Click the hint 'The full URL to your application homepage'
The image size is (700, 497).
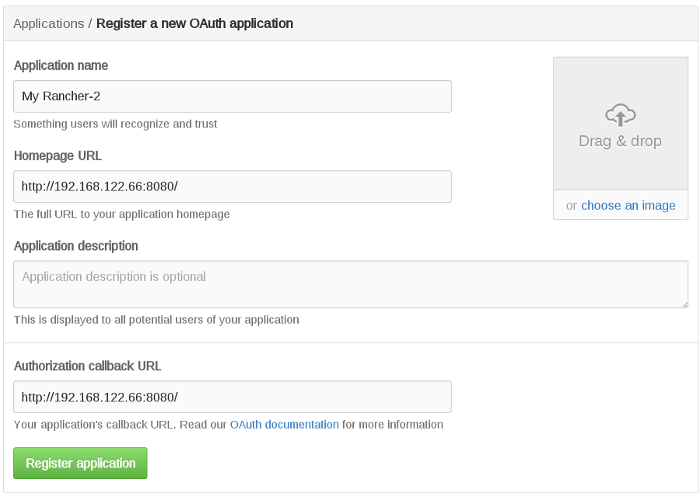[121, 214]
